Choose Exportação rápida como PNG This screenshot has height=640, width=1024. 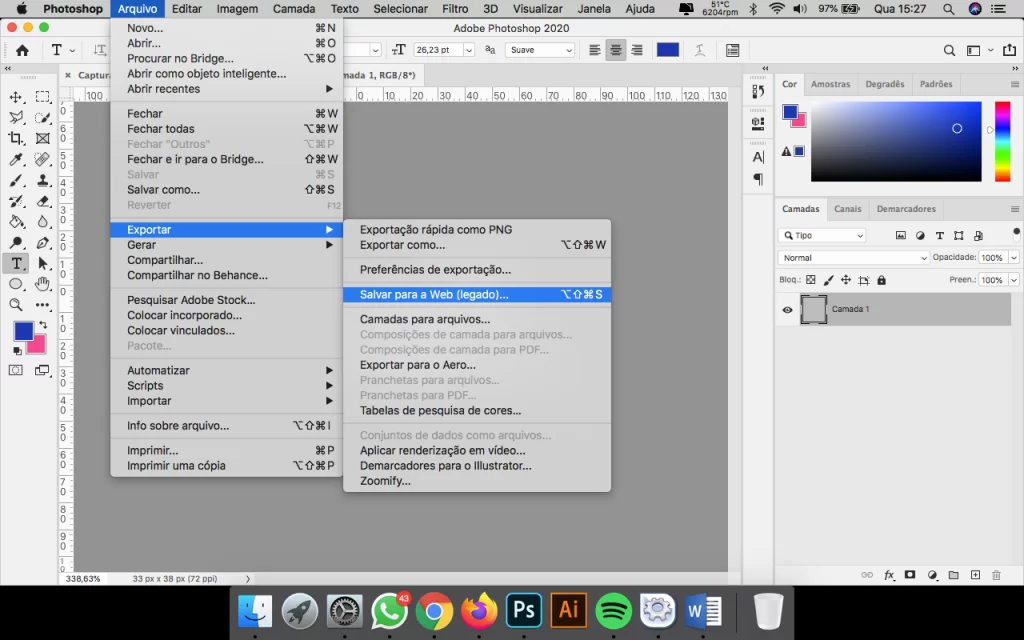[x=477, y=230]
